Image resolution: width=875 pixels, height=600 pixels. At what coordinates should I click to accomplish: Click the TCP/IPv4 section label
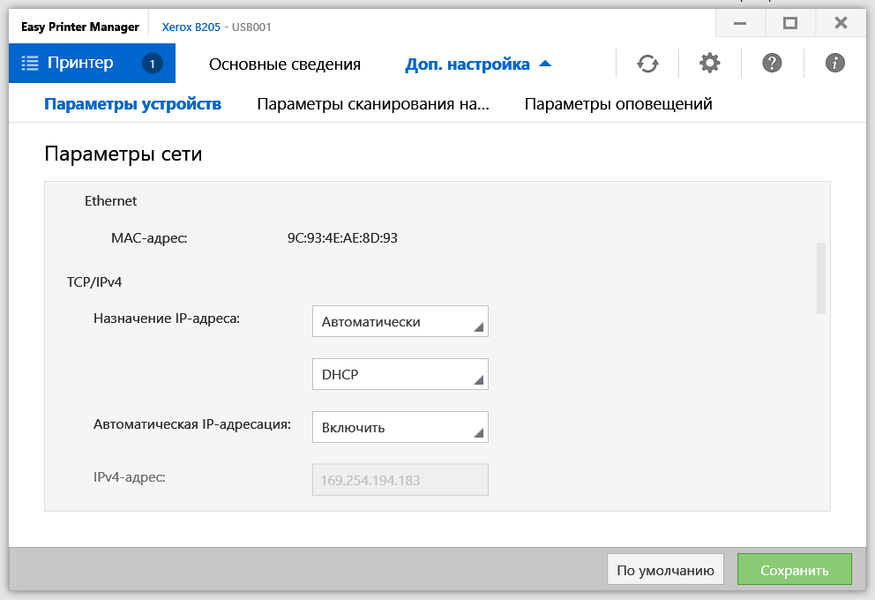point(94,282)
